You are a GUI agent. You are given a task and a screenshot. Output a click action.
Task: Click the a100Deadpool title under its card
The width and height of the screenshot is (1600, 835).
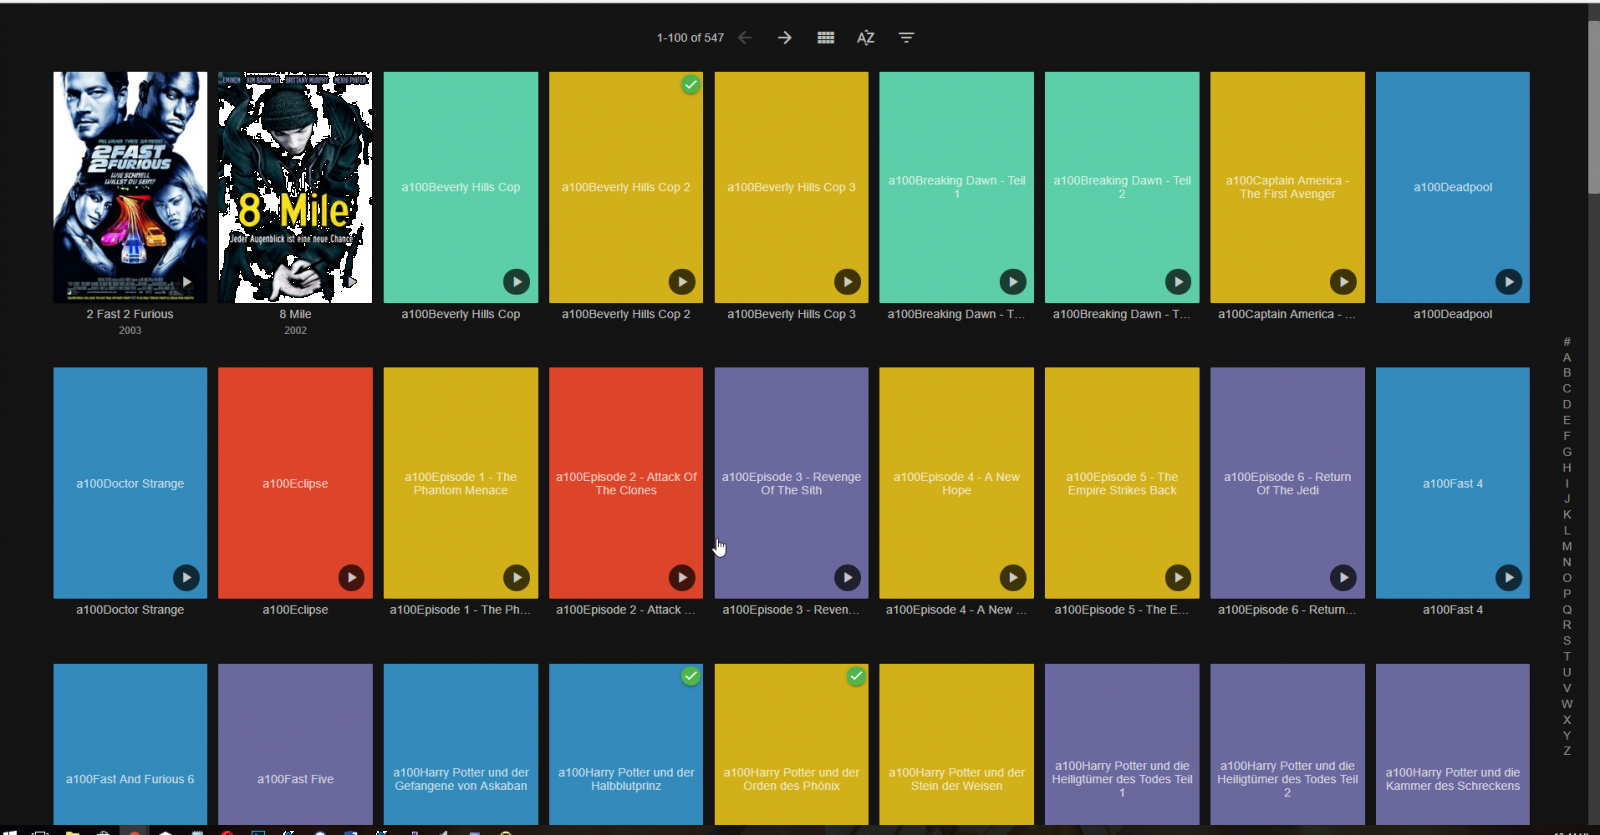pos(1453,314)
